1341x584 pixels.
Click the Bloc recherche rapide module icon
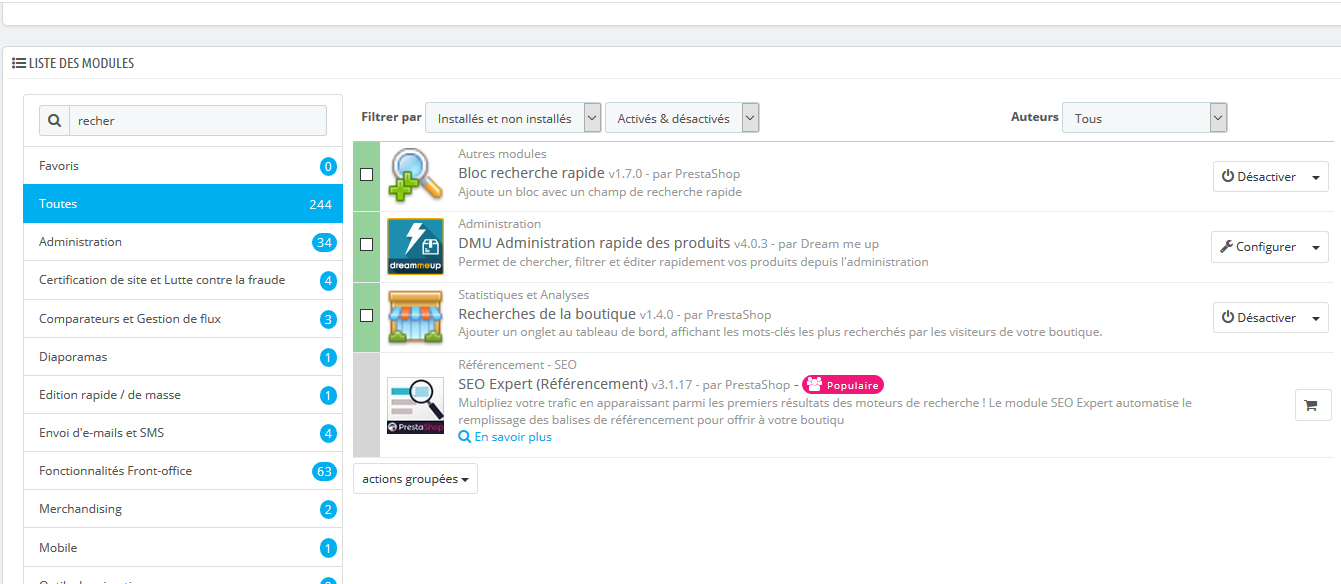click(415, 175)
